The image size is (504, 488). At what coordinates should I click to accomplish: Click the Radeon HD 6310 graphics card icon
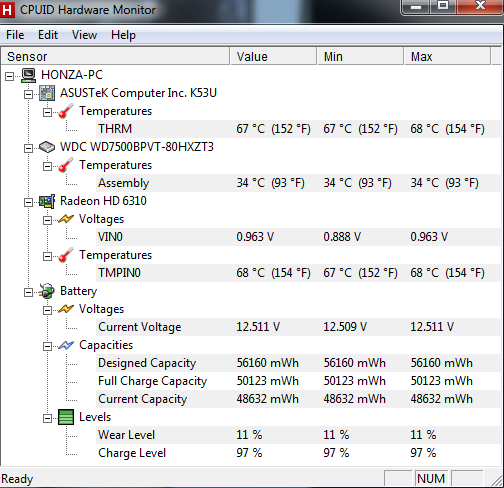[x=47, y=201]
